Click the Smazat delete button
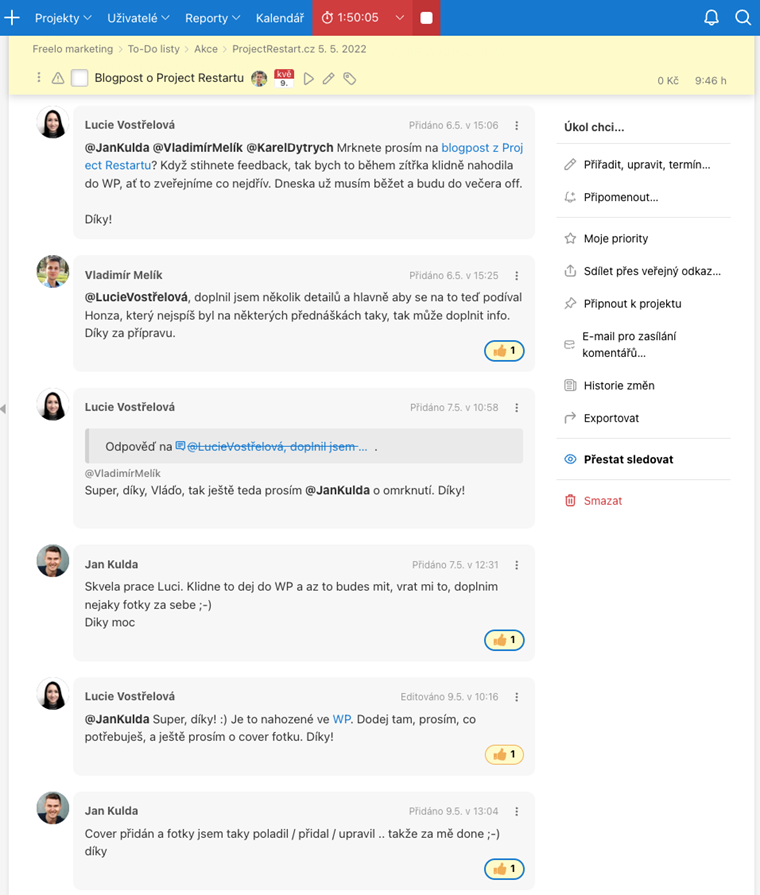 602,500
